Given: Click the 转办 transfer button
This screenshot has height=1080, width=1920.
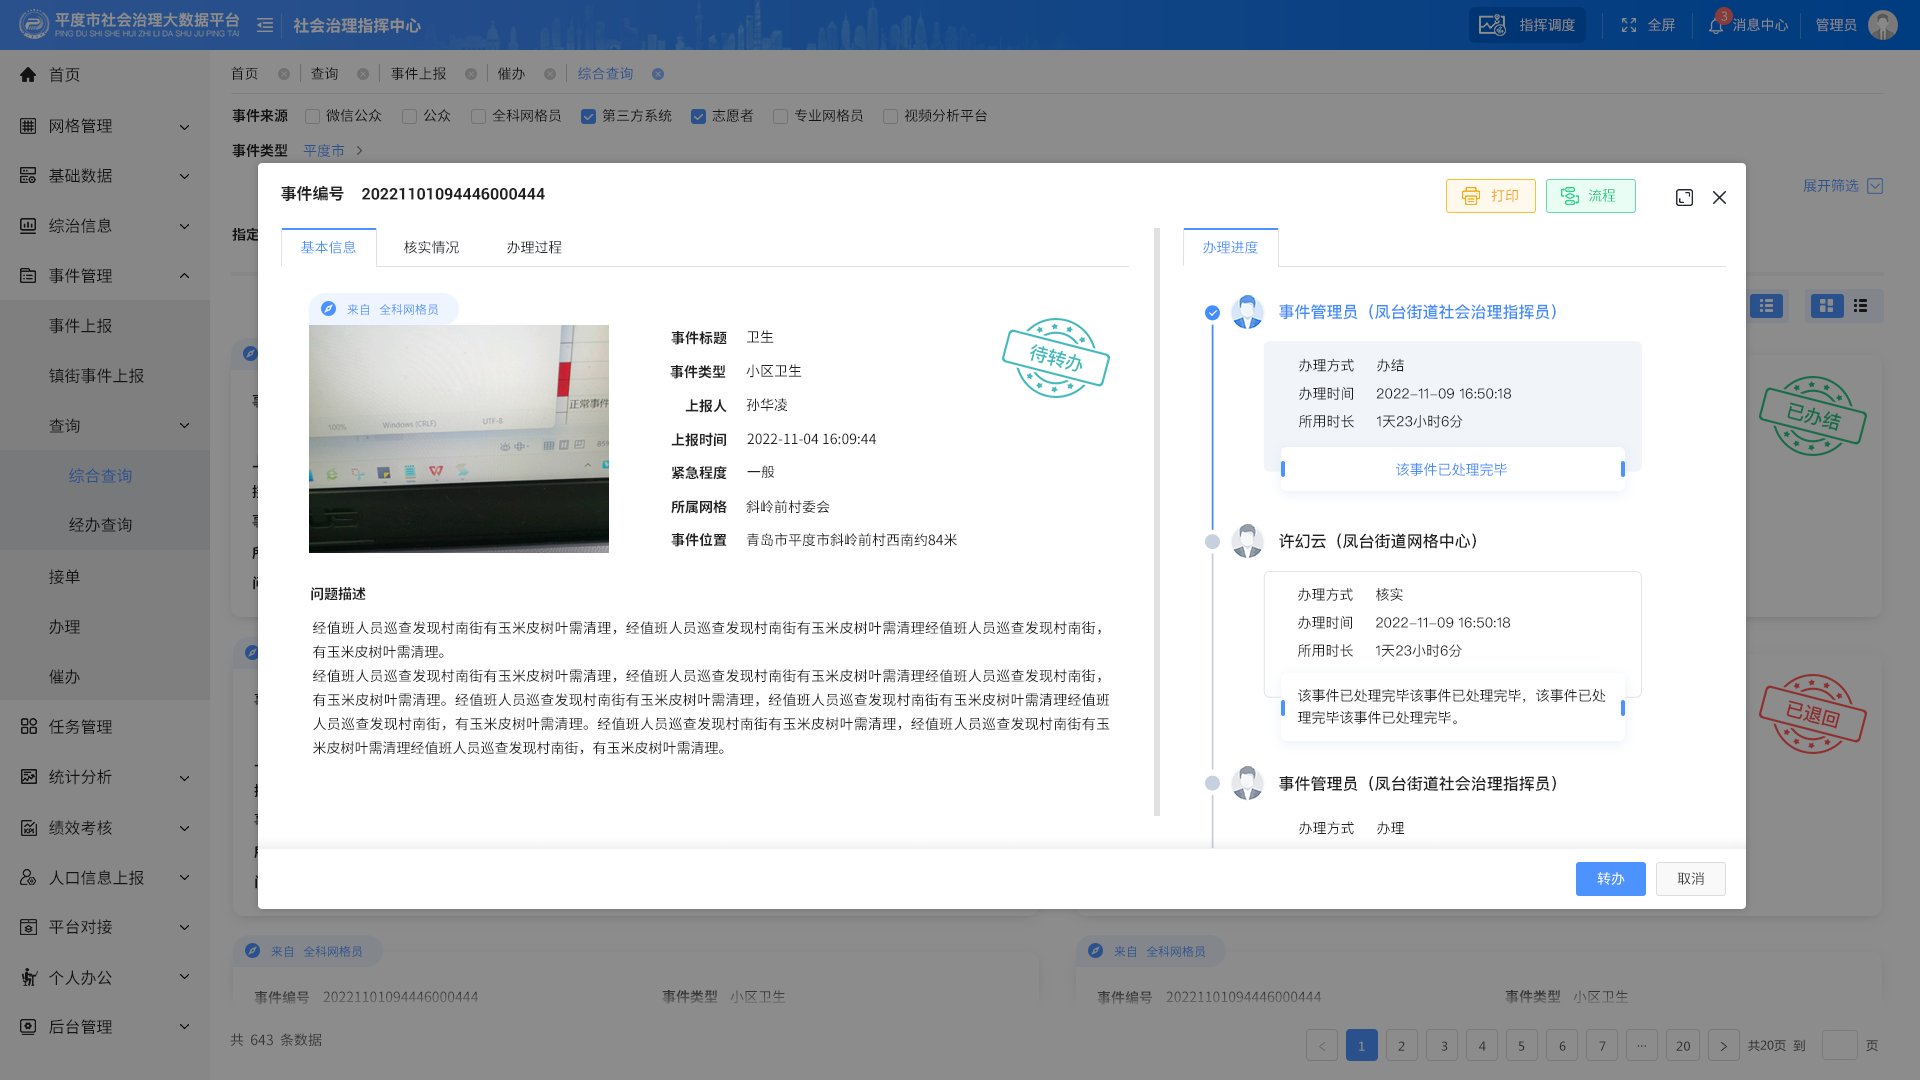Looking at the screenshot, I should coord(1610,879).
